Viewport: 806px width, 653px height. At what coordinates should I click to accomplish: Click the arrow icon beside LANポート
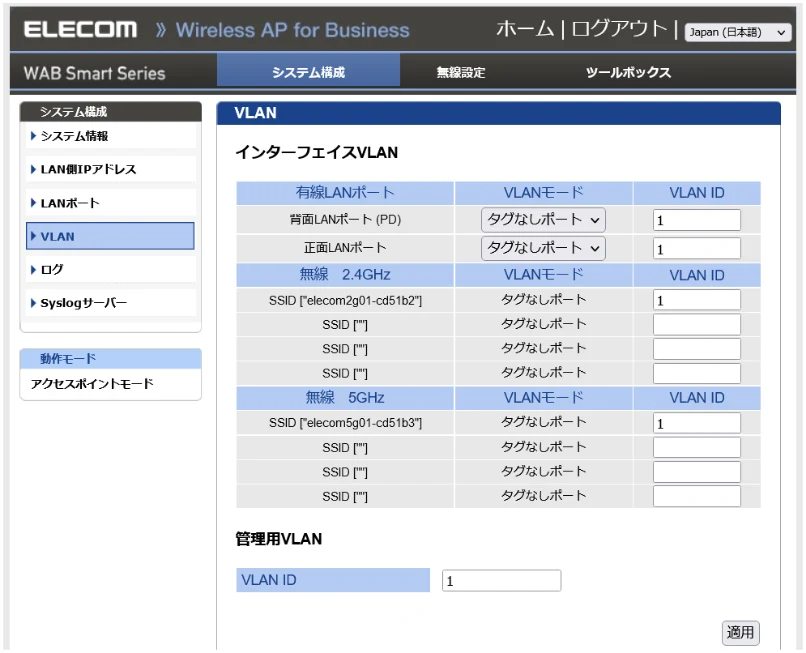(x=33, y=203)
